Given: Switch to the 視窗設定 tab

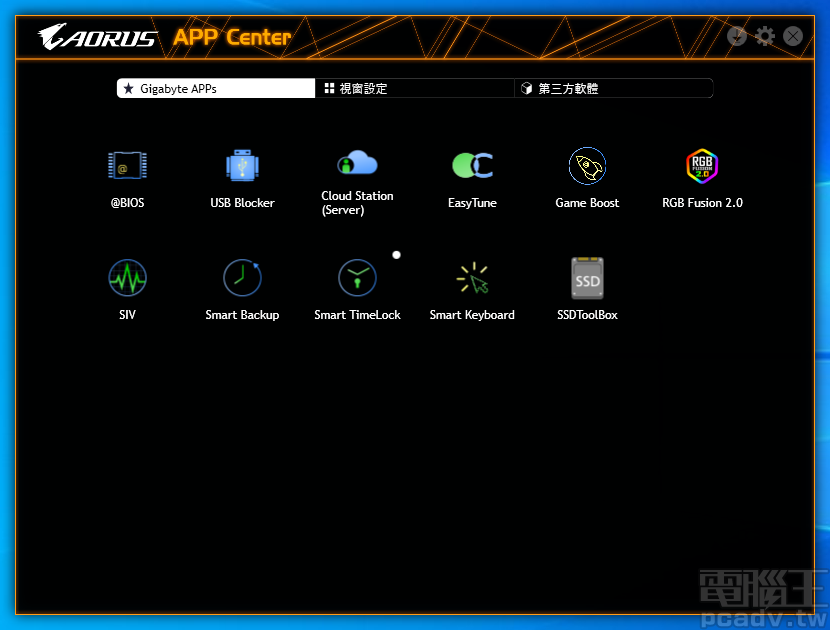Looking at the screenshot, I should pos(414,89).
